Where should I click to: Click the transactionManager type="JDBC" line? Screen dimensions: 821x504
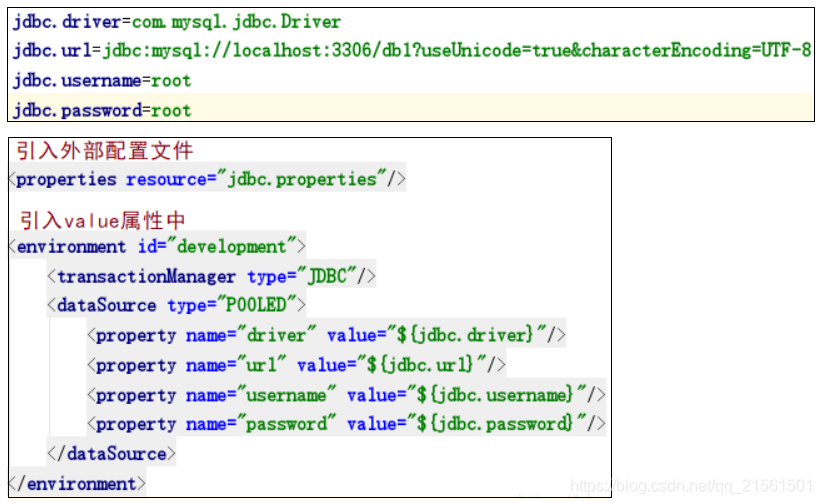[212, 276]
